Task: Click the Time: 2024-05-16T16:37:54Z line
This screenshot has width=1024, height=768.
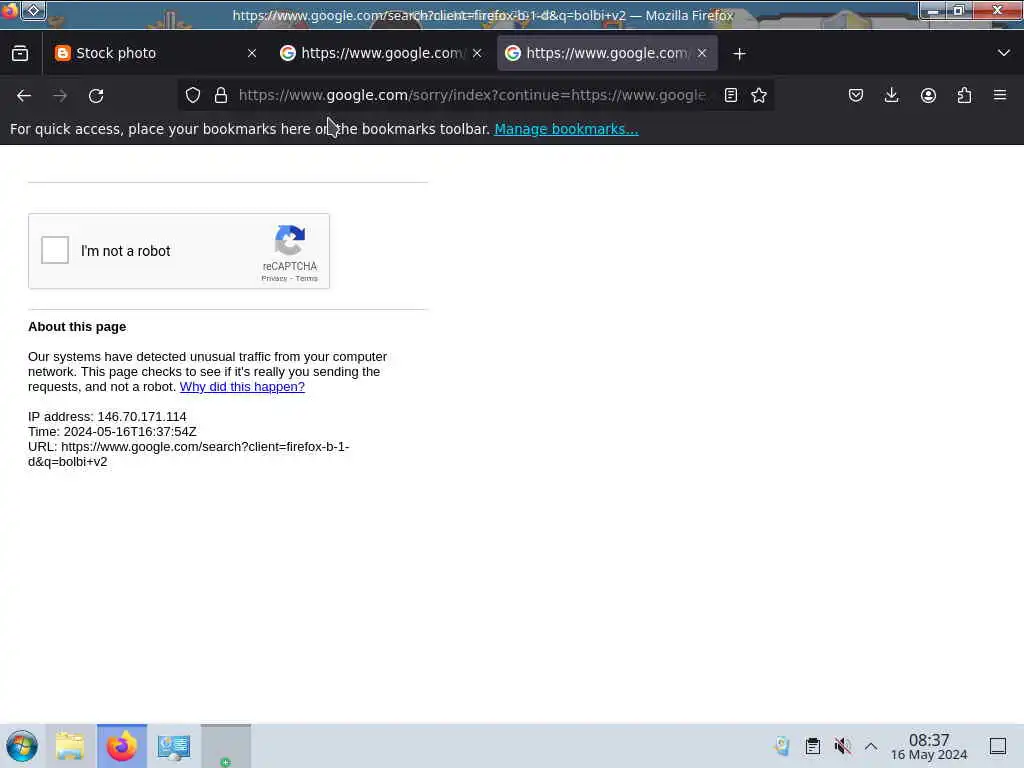Action: pyautogui.click(x=112, y=432)
